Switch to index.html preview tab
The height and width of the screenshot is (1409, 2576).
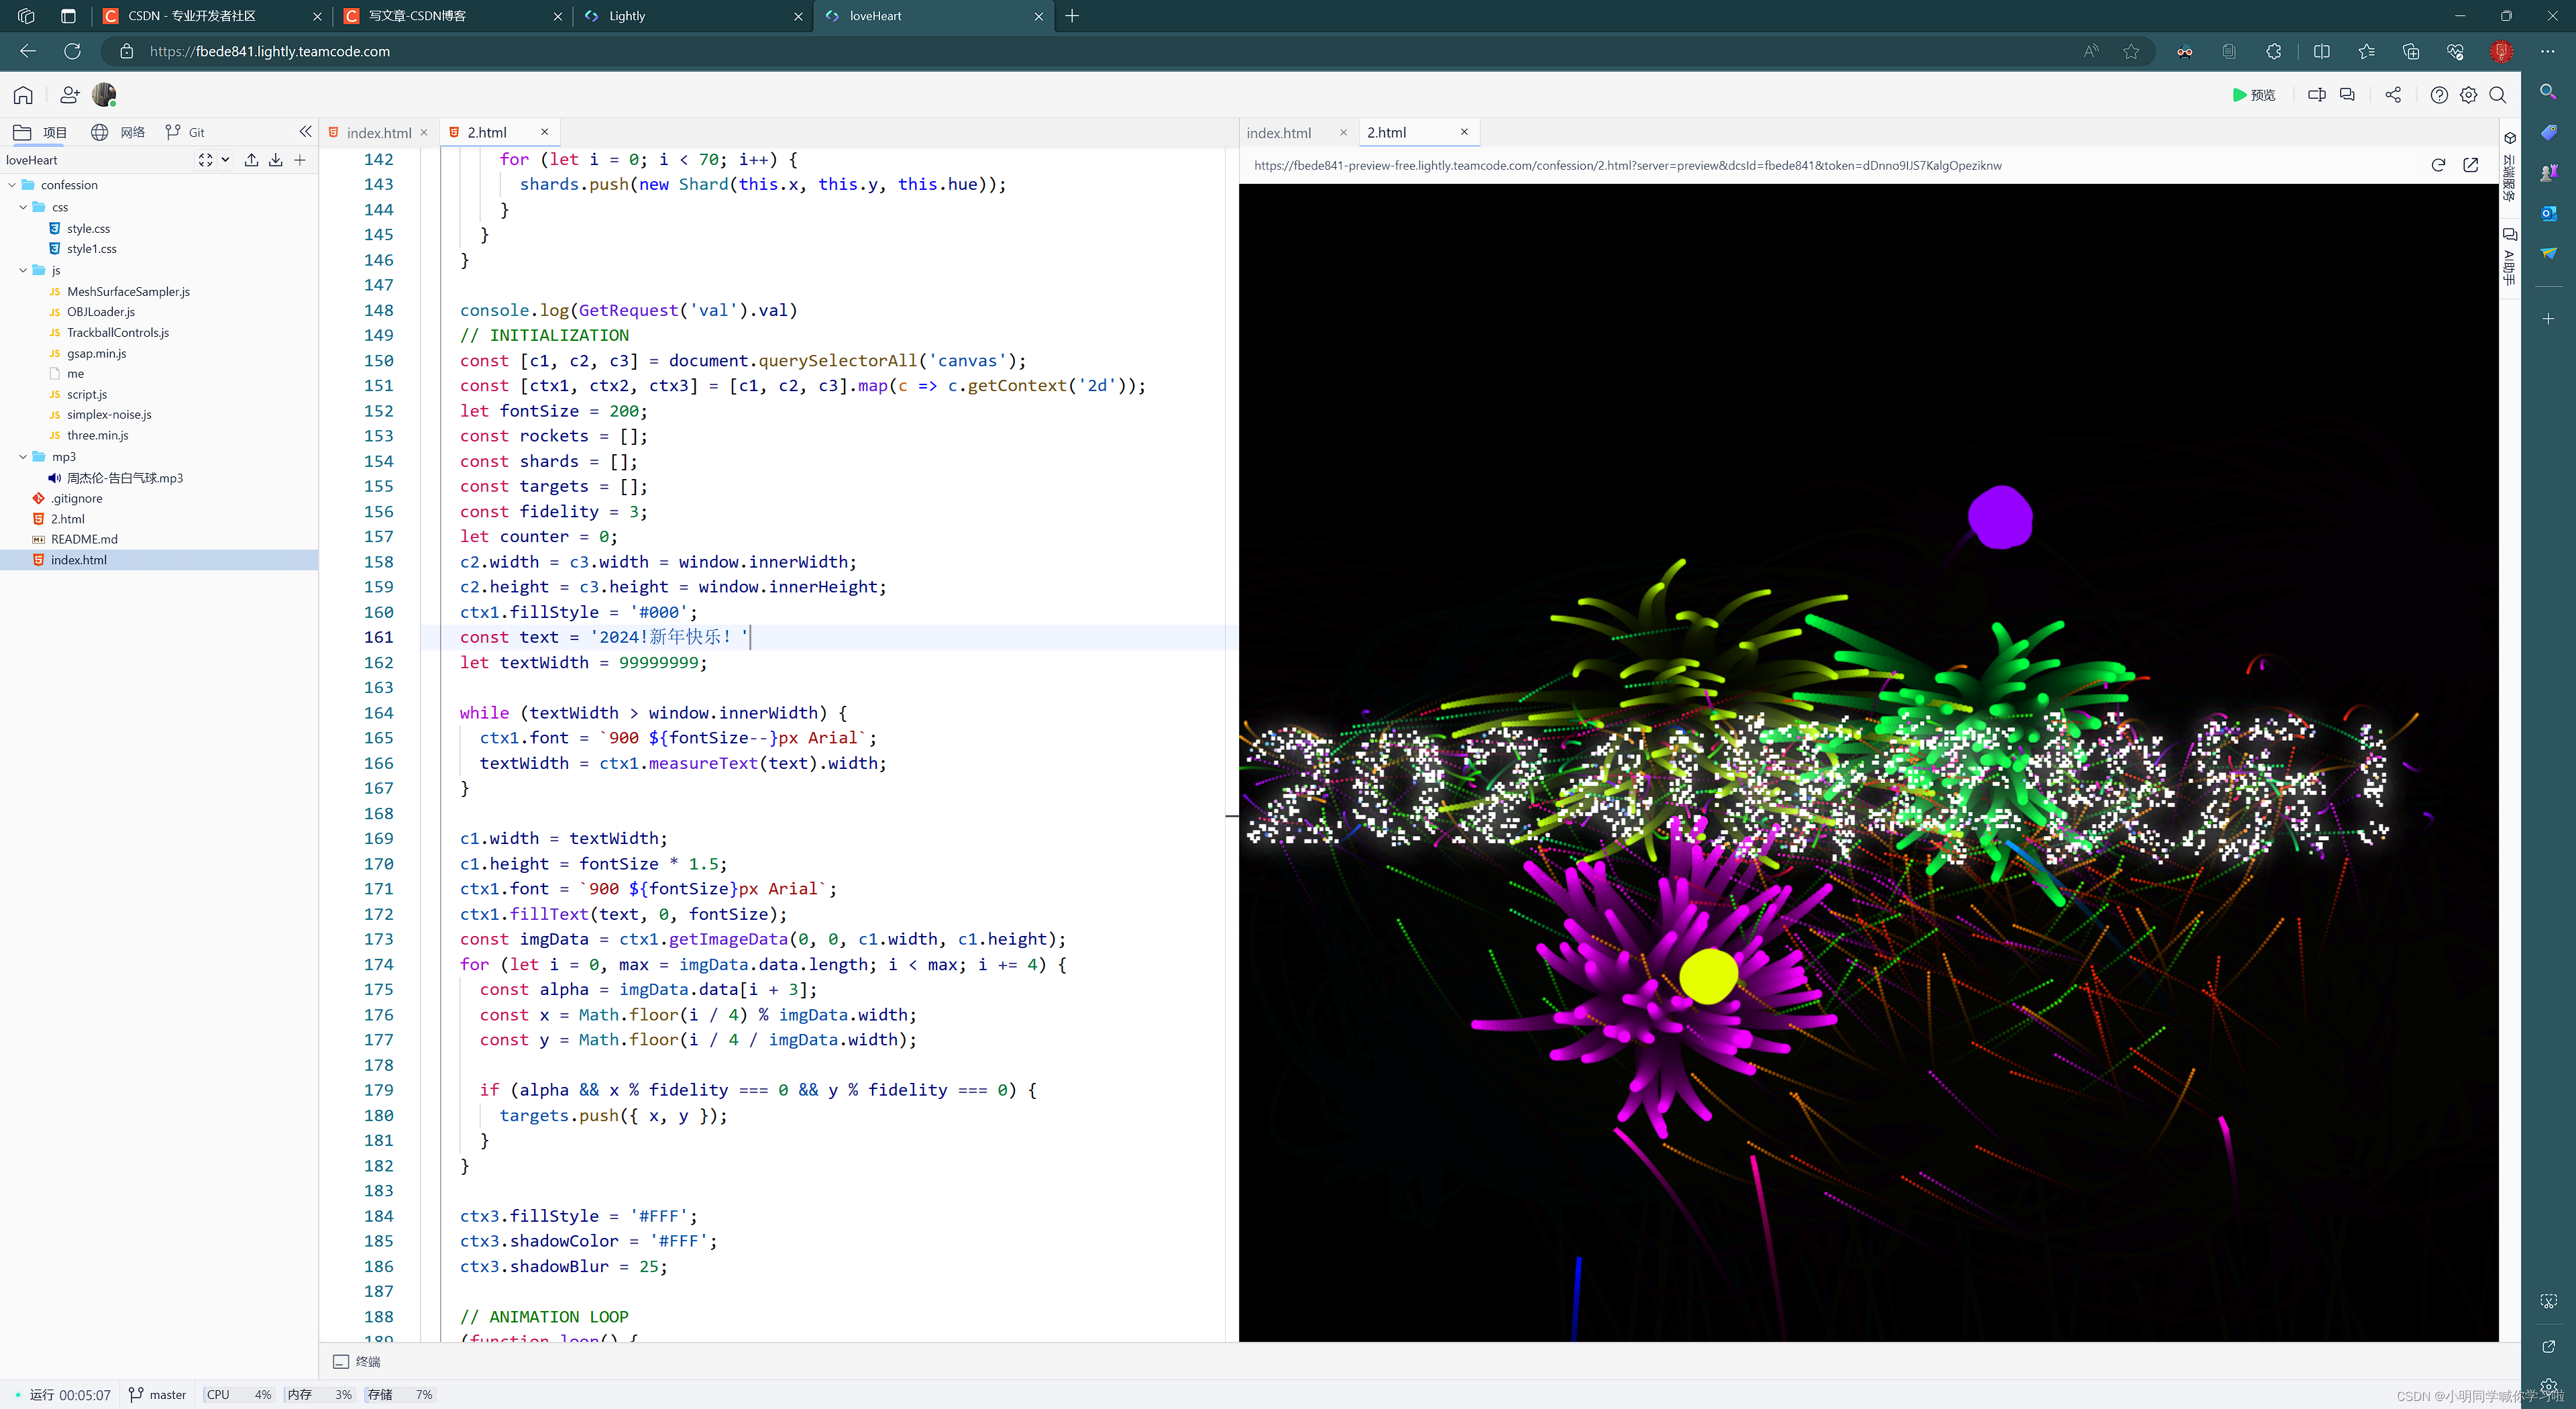click(x=1278, y=132)
